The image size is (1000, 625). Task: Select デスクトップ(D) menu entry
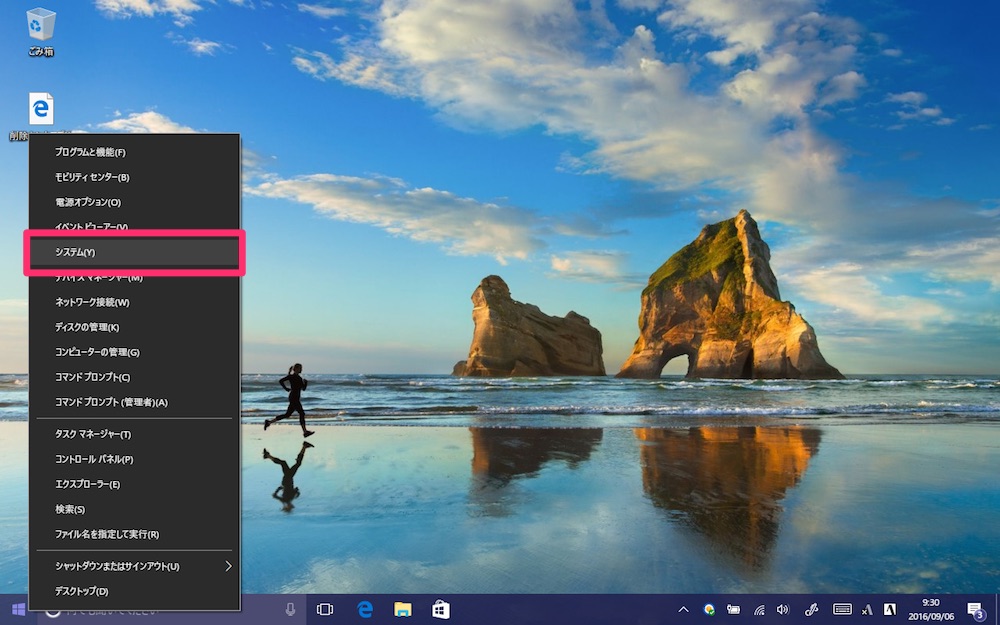coord(135,591)
